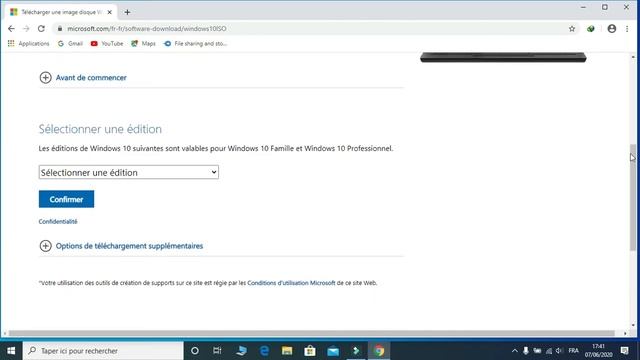Open the YouTube bookmark
This screenshot has width=640, height=360.
pyautogui.click(x=107, y=43)
